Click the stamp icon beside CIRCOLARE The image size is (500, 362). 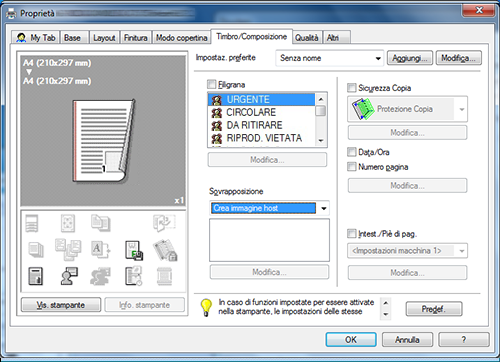pyautogui.click(x=217, y=113)
